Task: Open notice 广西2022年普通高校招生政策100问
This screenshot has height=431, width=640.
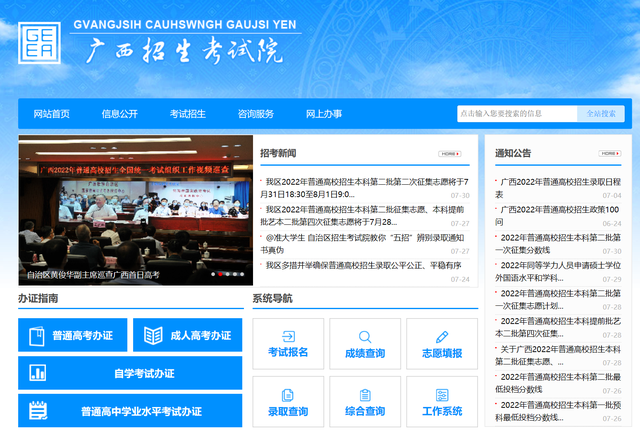Action: [558, 216]
